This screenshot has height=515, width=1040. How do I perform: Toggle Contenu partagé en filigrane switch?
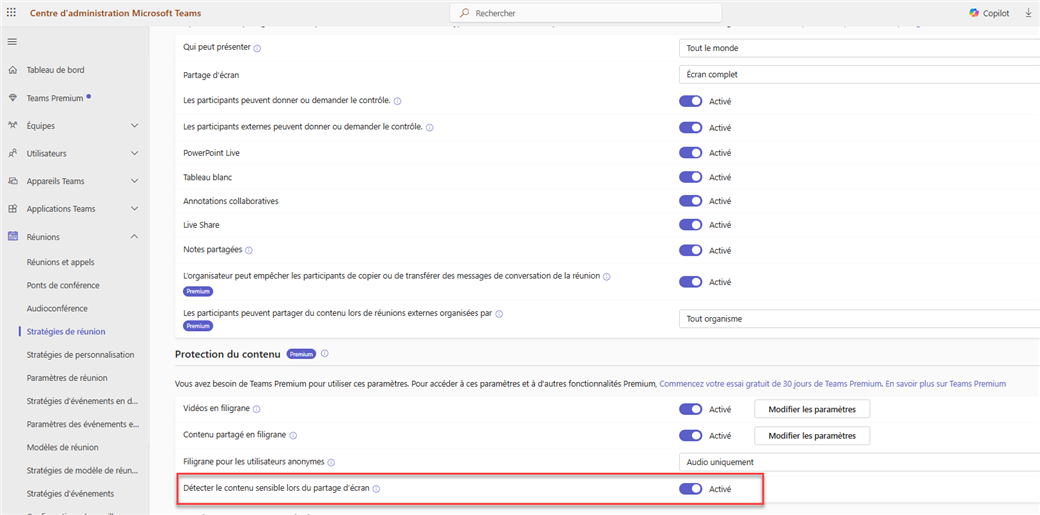pos(690,435)
